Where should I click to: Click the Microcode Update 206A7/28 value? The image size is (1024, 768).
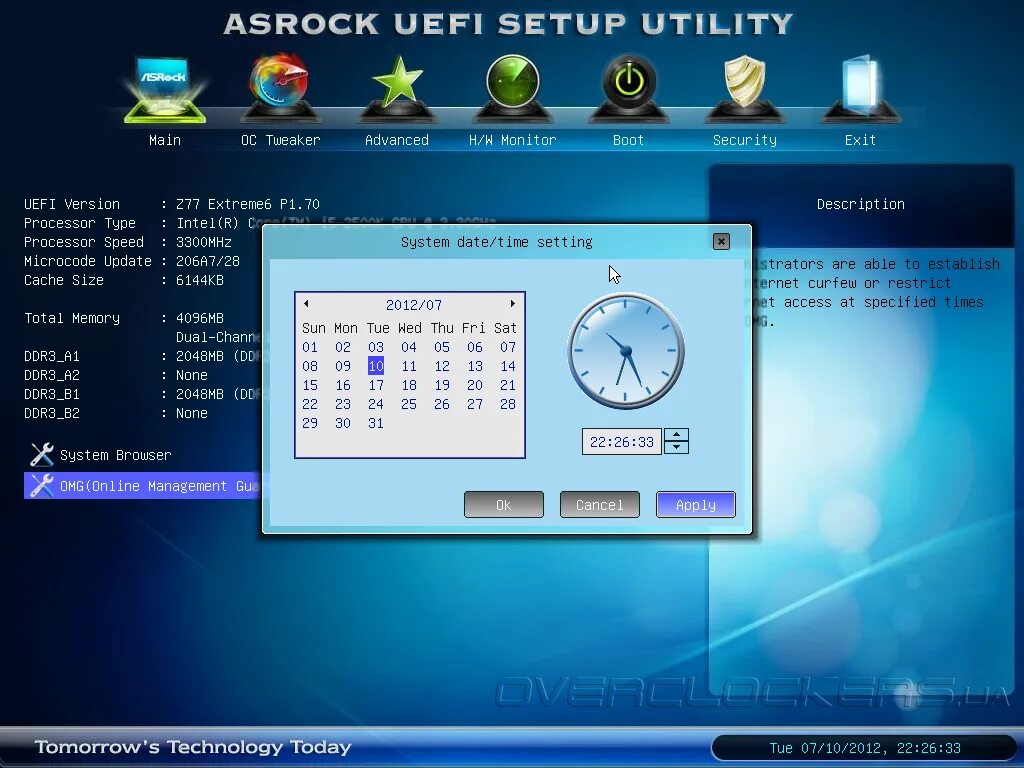(x=208, y=261)
